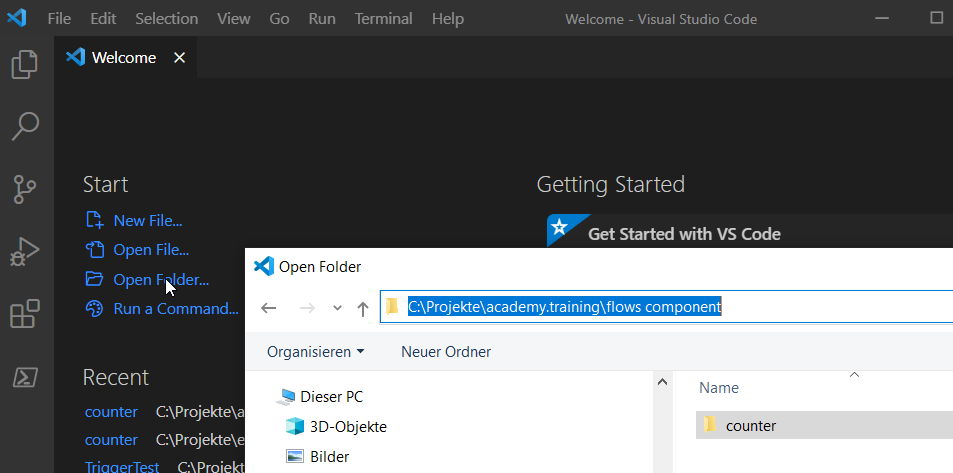Open the Organisieren dropdown
This screenshot has height=473, width=953.
(x=315, y=352)
